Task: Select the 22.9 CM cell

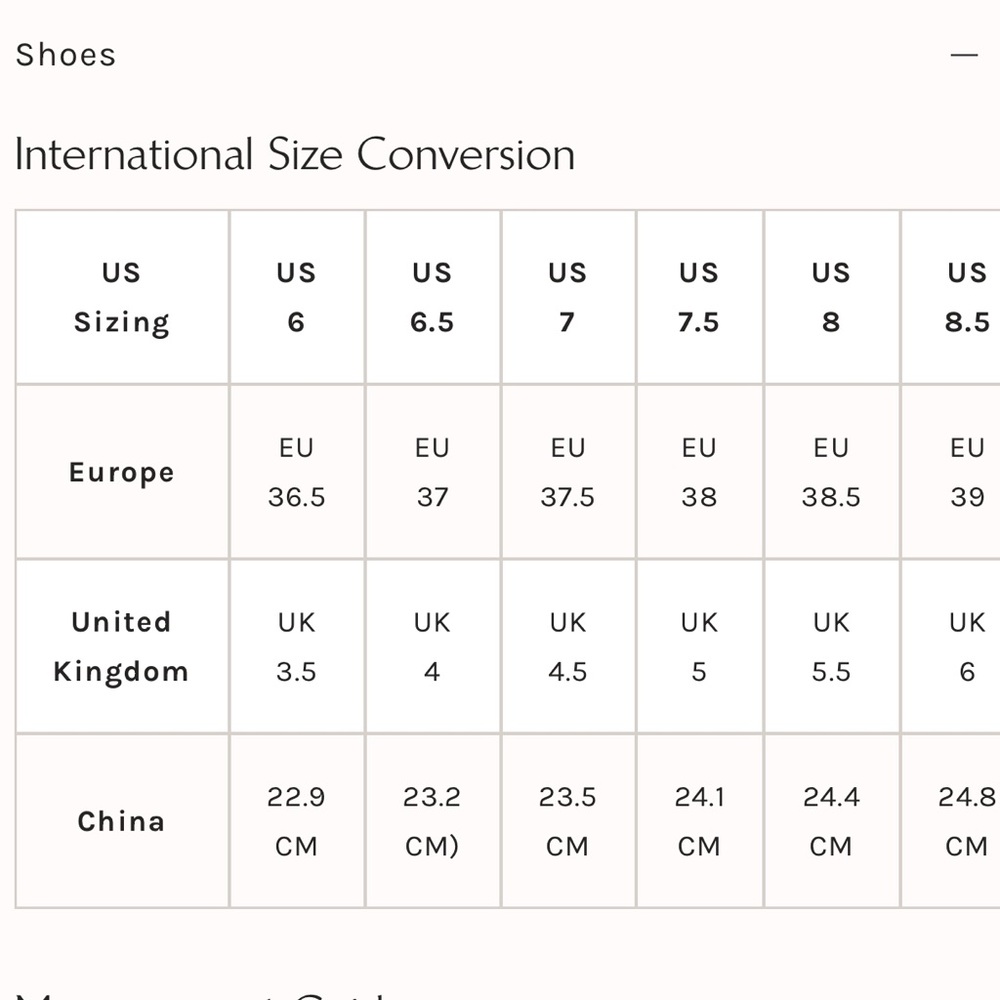Action: tap(296, 821)
